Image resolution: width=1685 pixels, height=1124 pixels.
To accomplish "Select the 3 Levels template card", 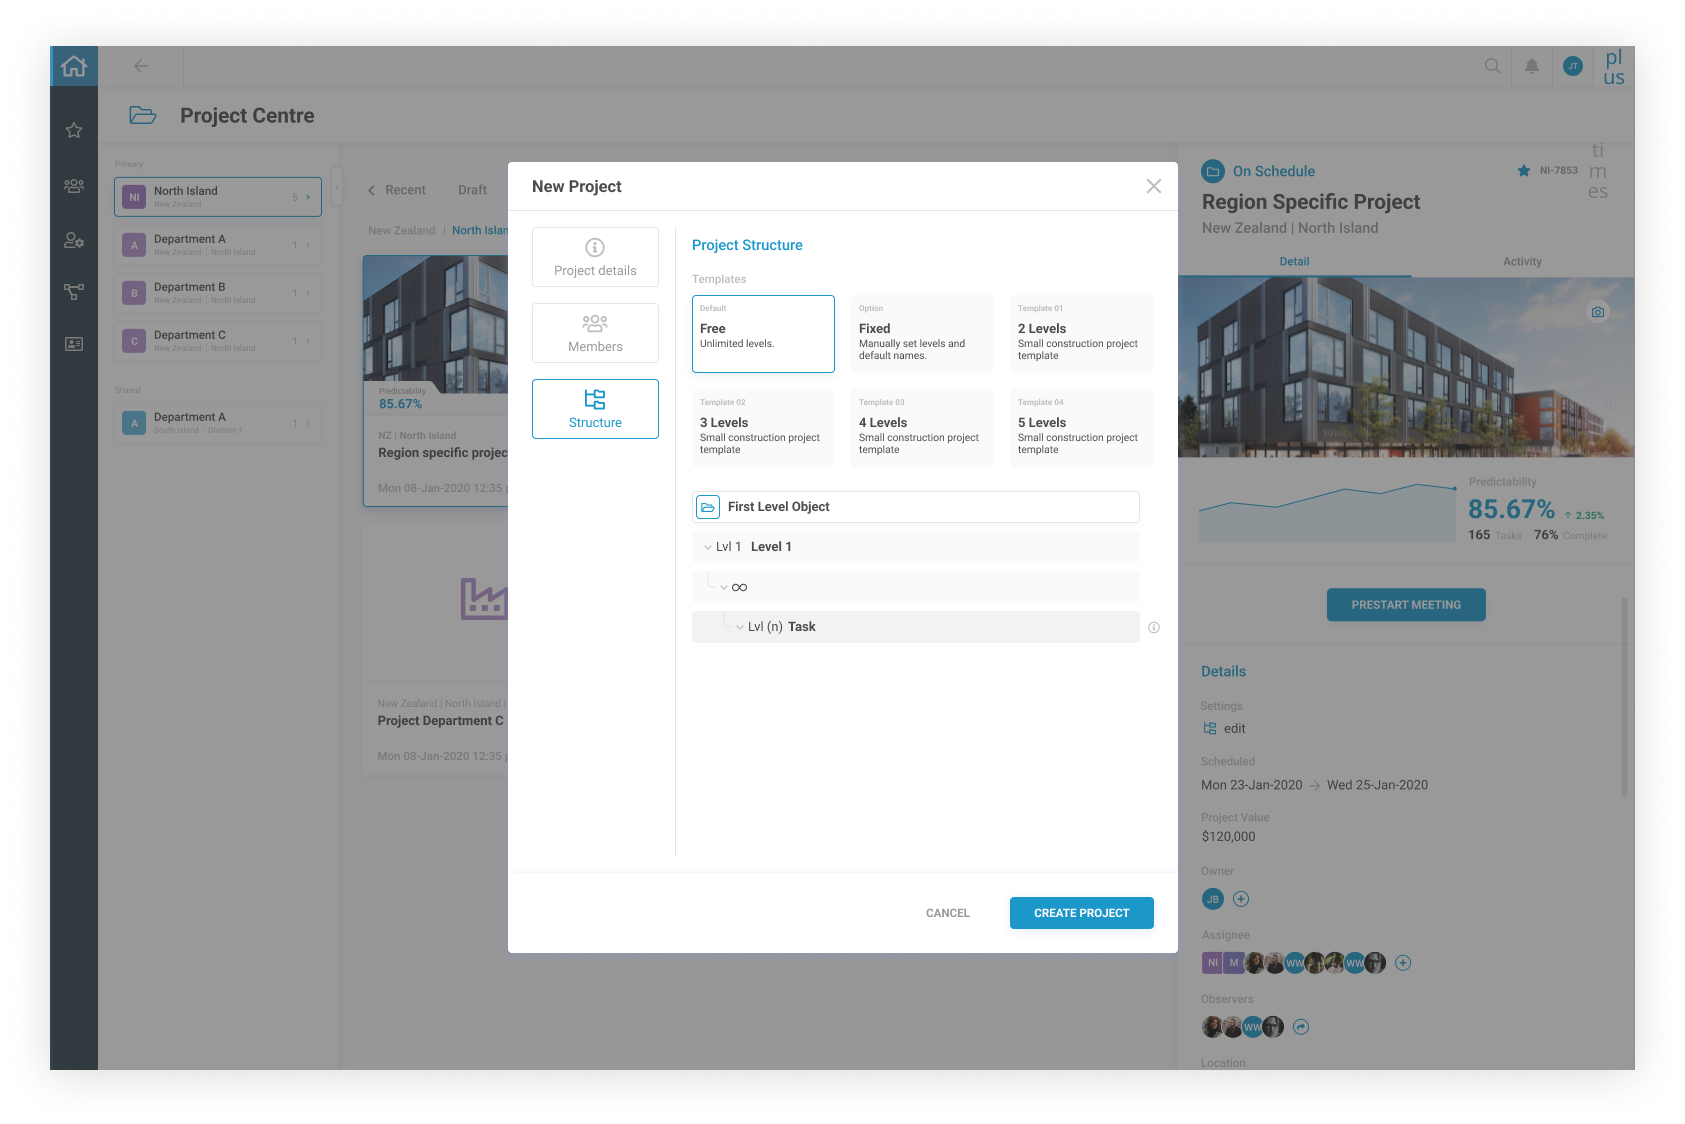I will [763, 428].
